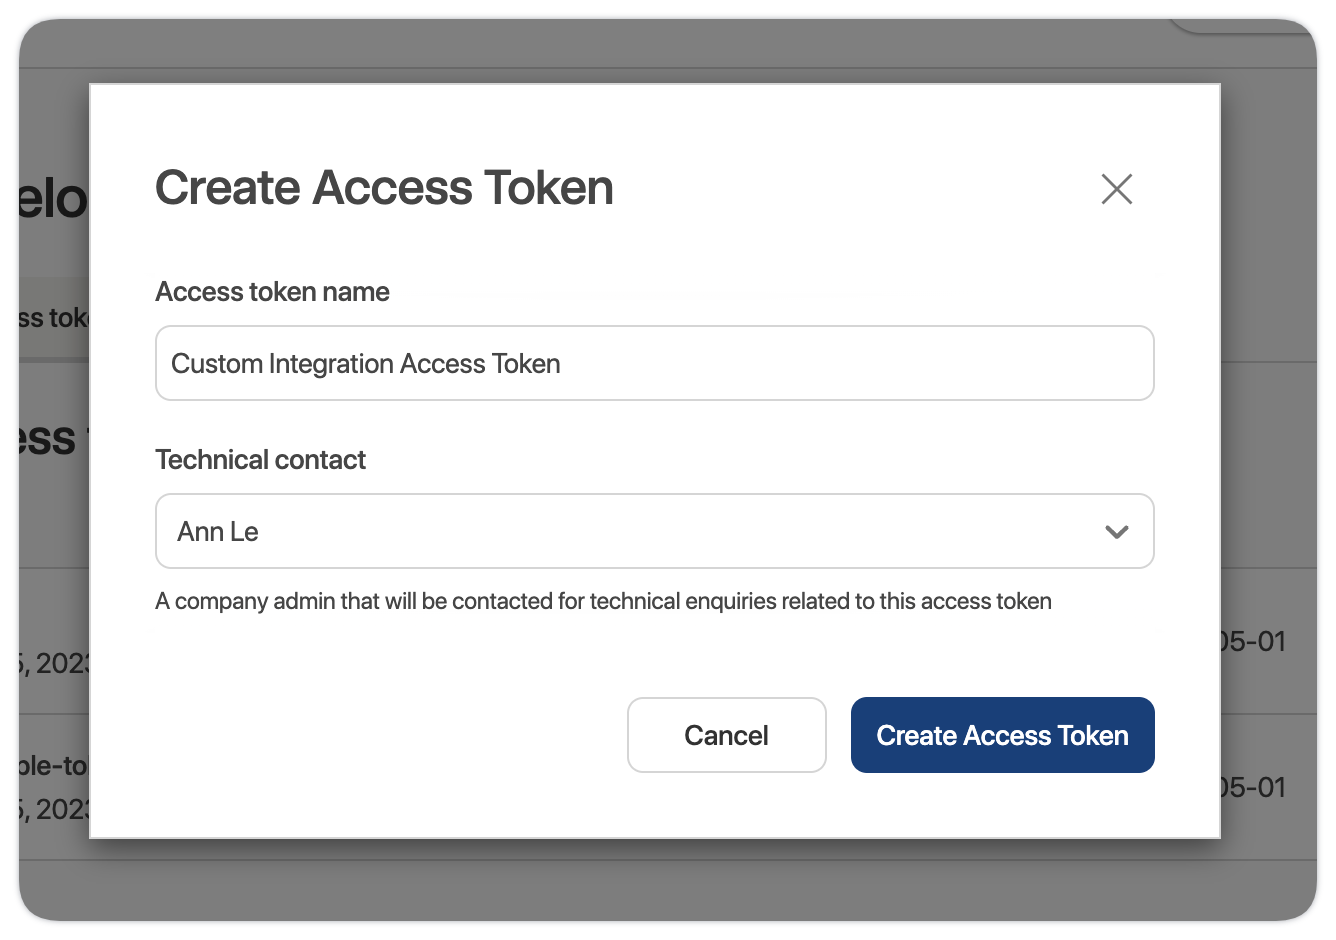Image resolution: width=1336 pixels, height=940 pixels.
Task: Click the "Access token name" label
Action: [x=272, y=292]
